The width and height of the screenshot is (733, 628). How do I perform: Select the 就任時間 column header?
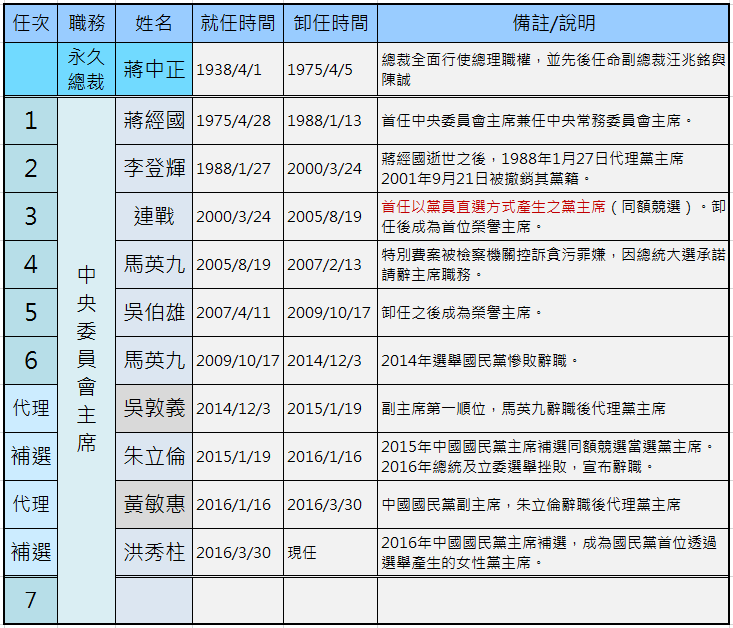pos(238,23)
